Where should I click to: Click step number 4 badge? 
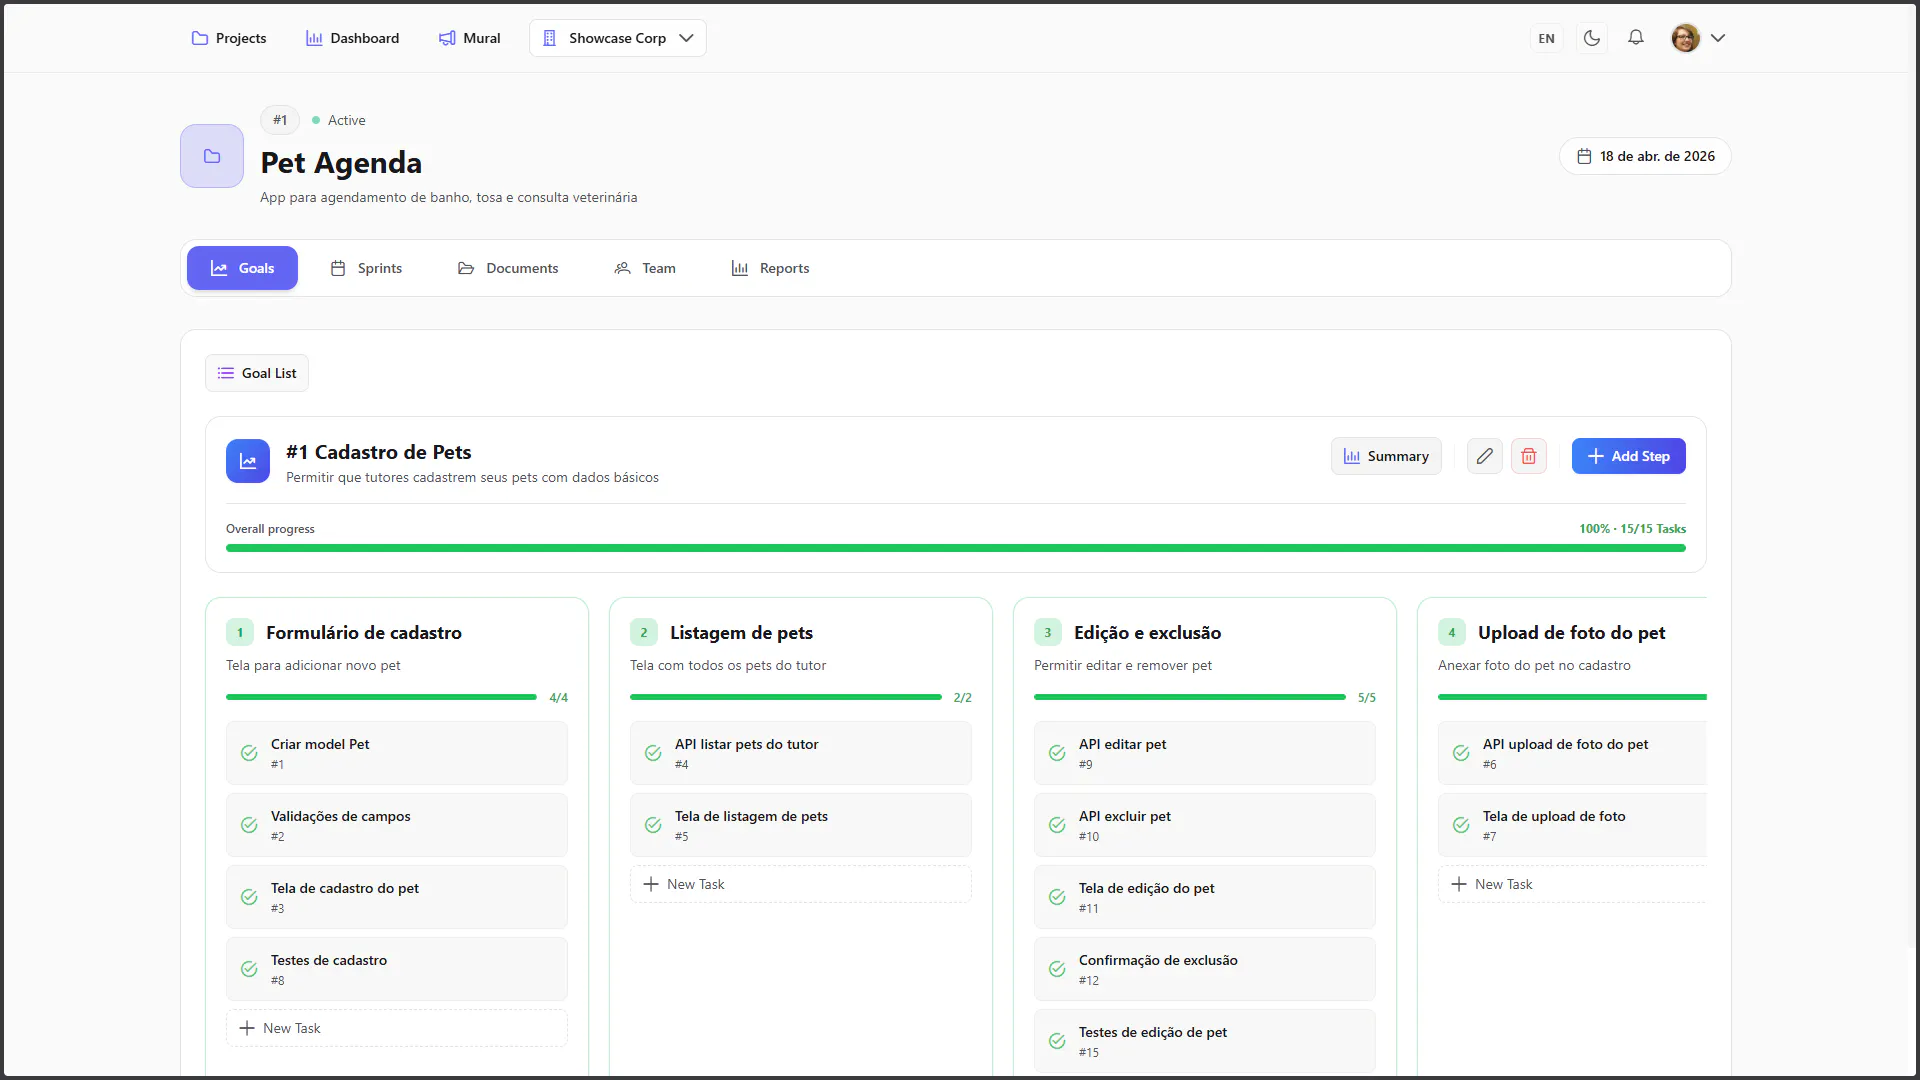pos(1452,632)
